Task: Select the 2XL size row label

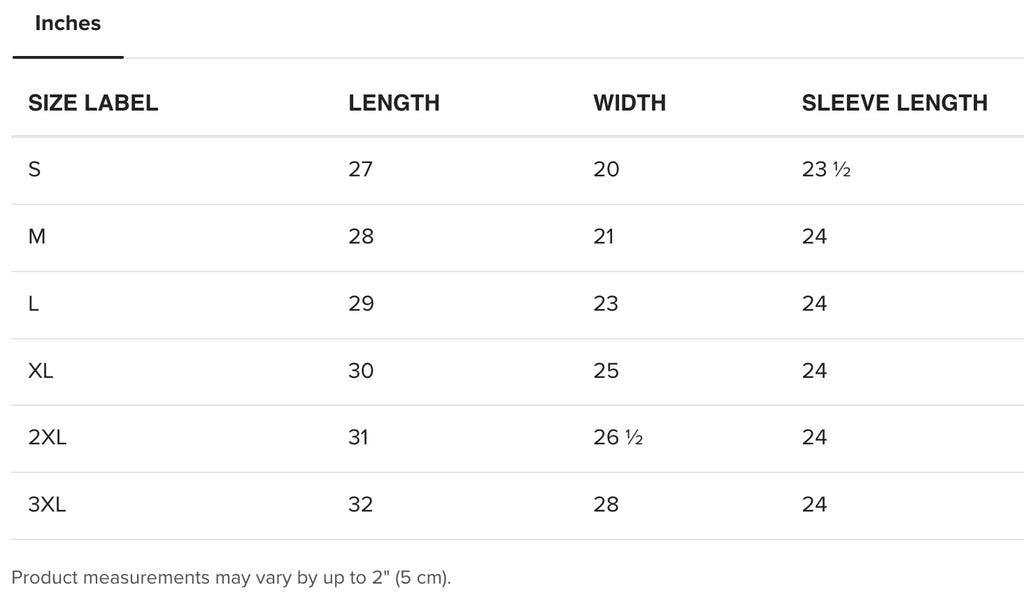Action: coord(47,437)
